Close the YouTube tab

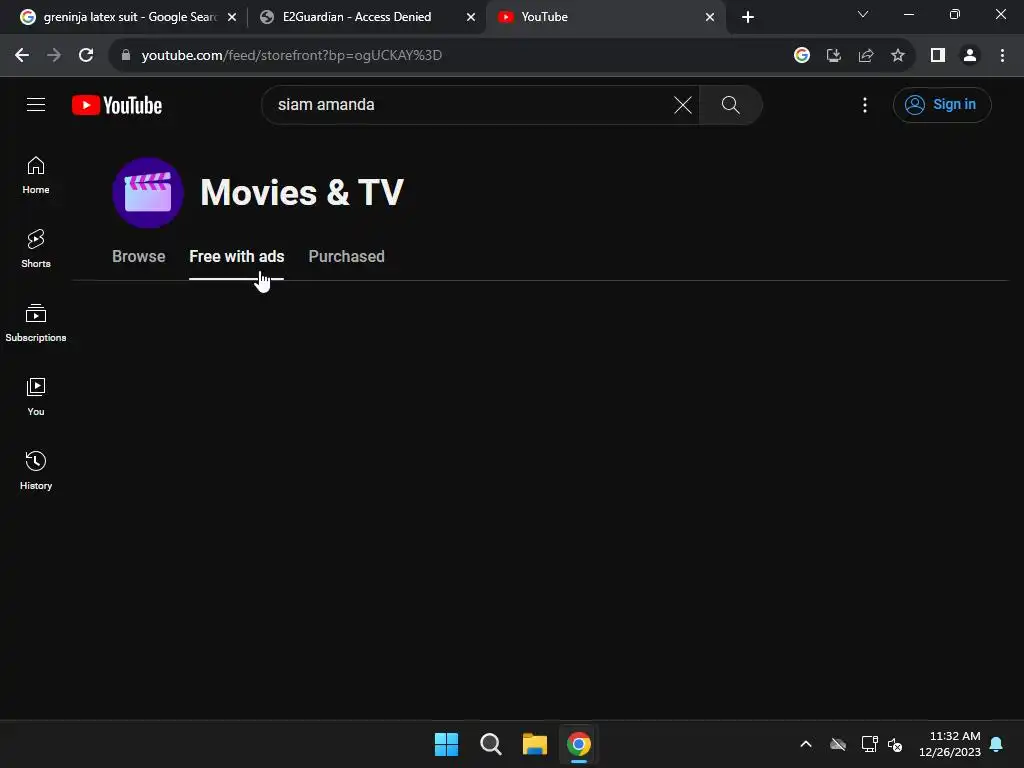tap(710, 17)
